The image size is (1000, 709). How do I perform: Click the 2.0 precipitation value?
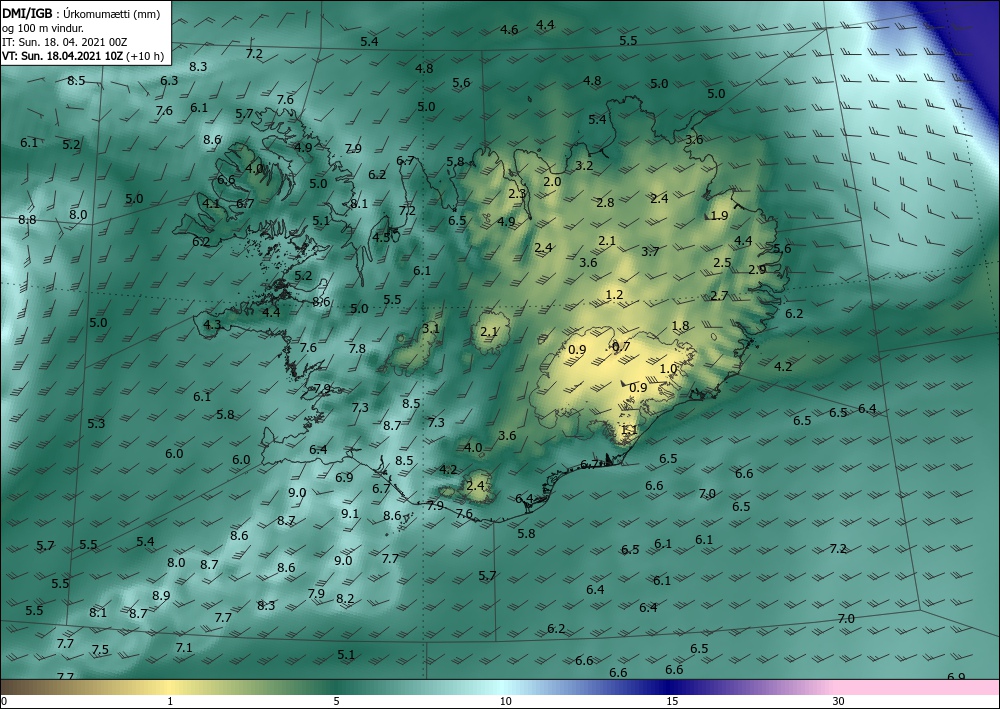point(552,181)
